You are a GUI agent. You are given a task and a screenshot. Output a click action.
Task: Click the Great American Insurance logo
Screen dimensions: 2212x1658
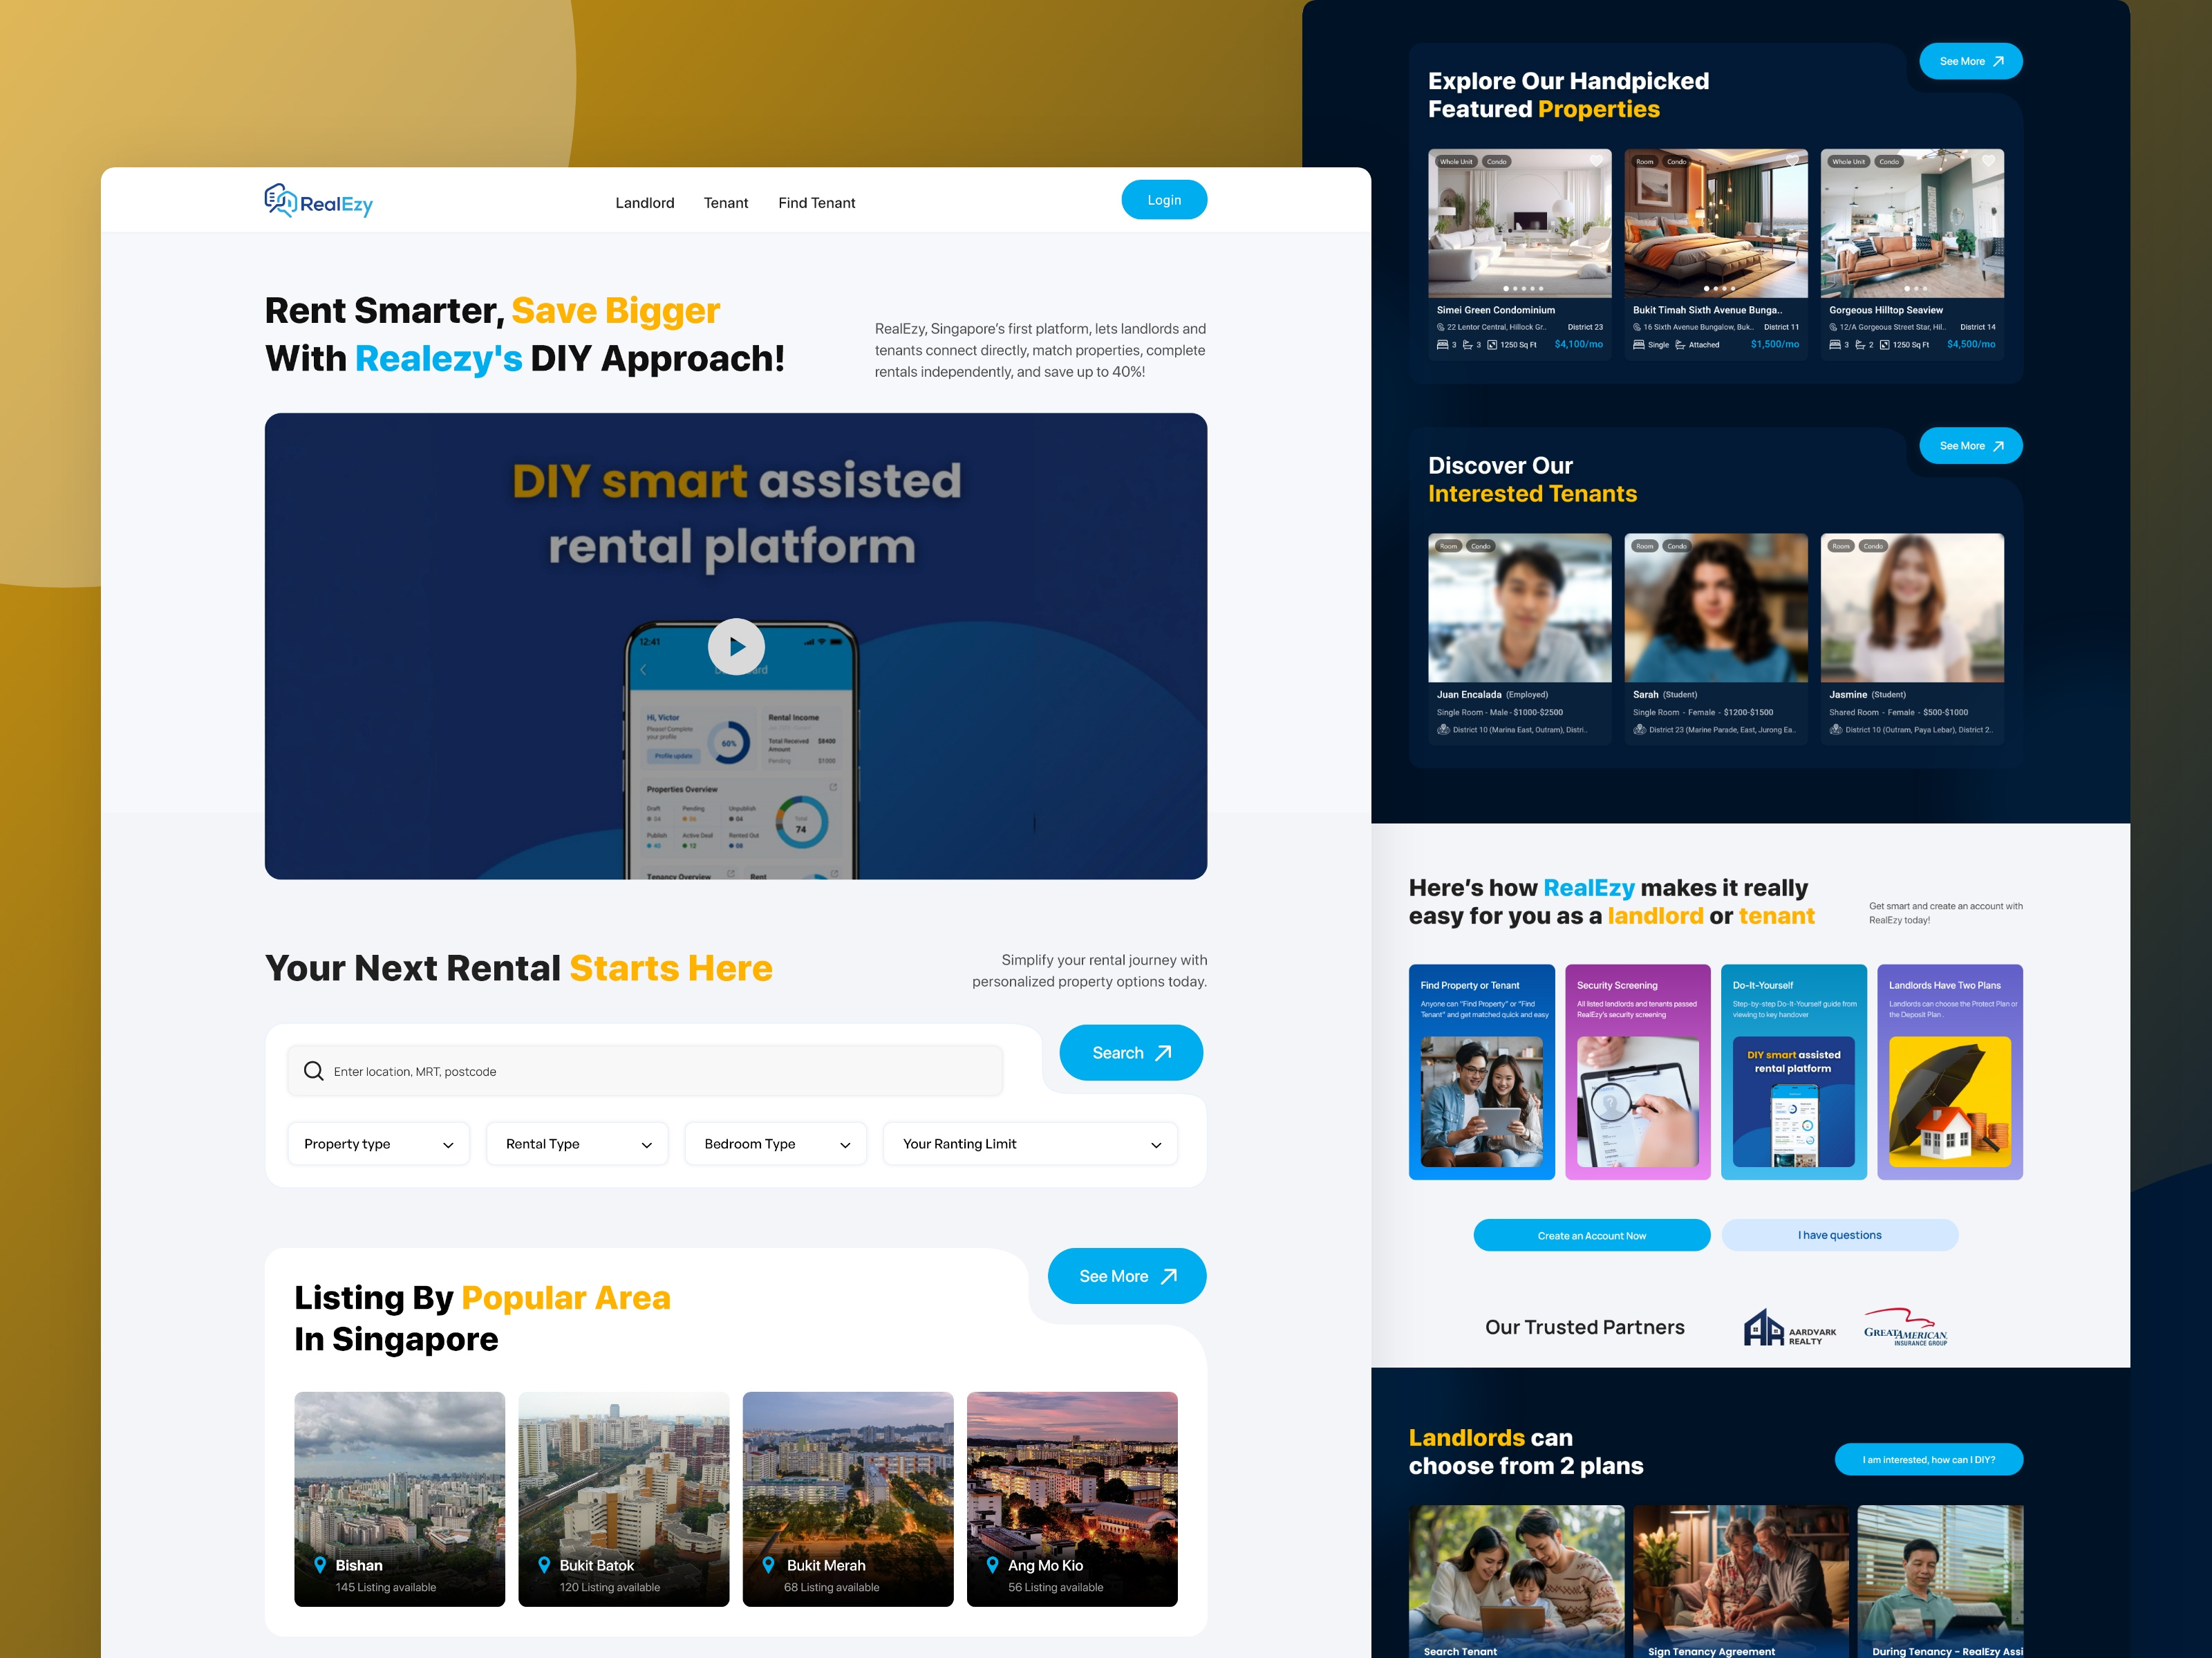[x=1905, y=1328]
